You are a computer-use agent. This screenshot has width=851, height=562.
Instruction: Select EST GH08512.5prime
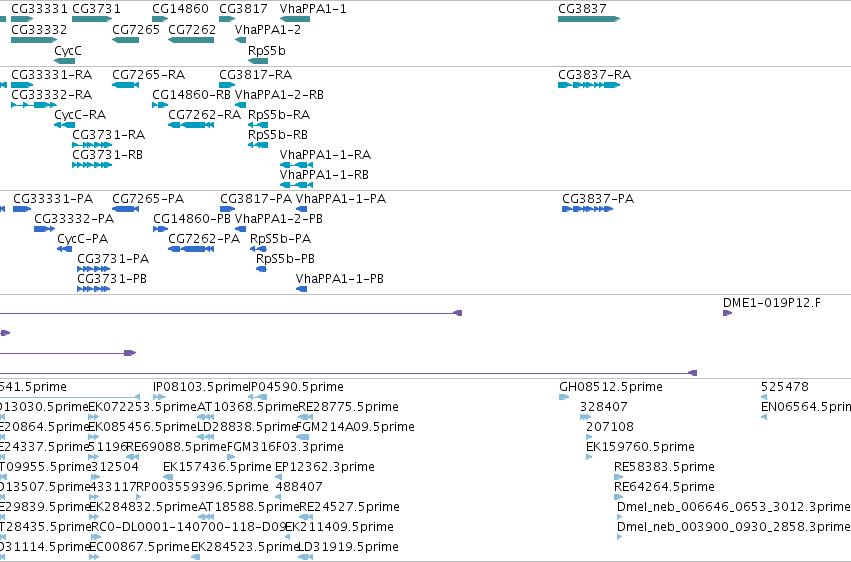click(x=564, y=397)
